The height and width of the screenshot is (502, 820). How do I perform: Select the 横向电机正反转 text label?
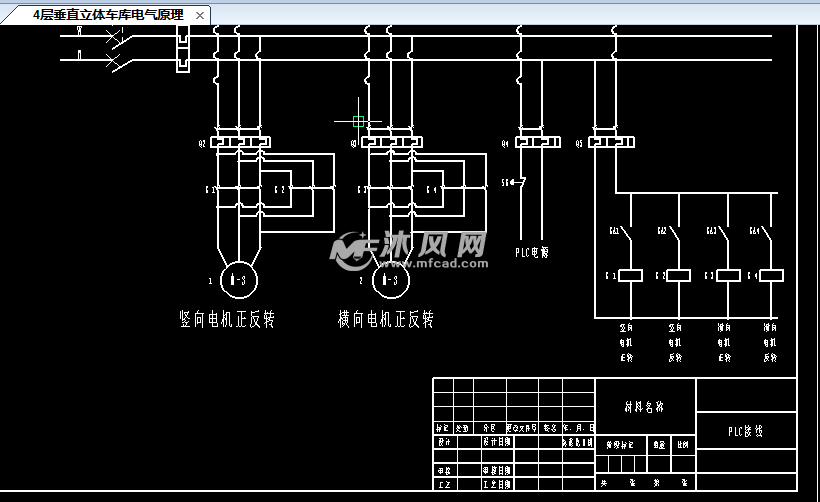[x=386, y=320]
